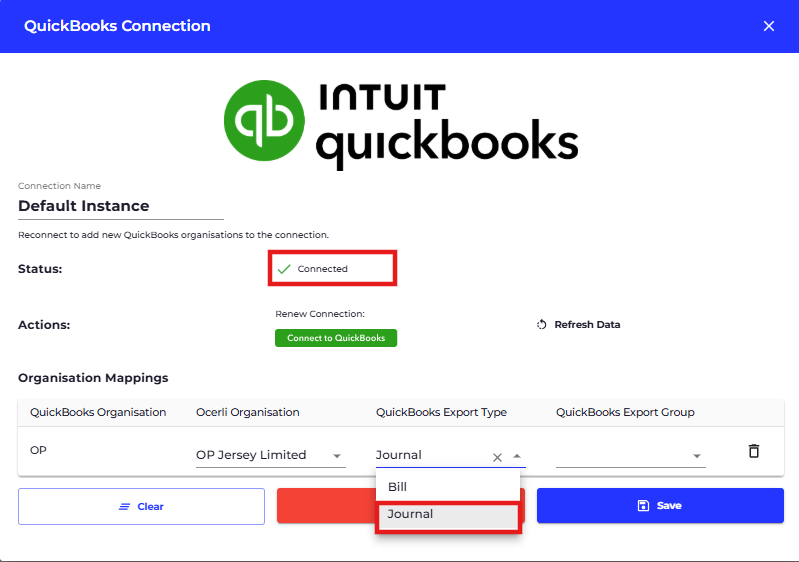Click the QuickBooks Export Type column header

click(441, 412)
